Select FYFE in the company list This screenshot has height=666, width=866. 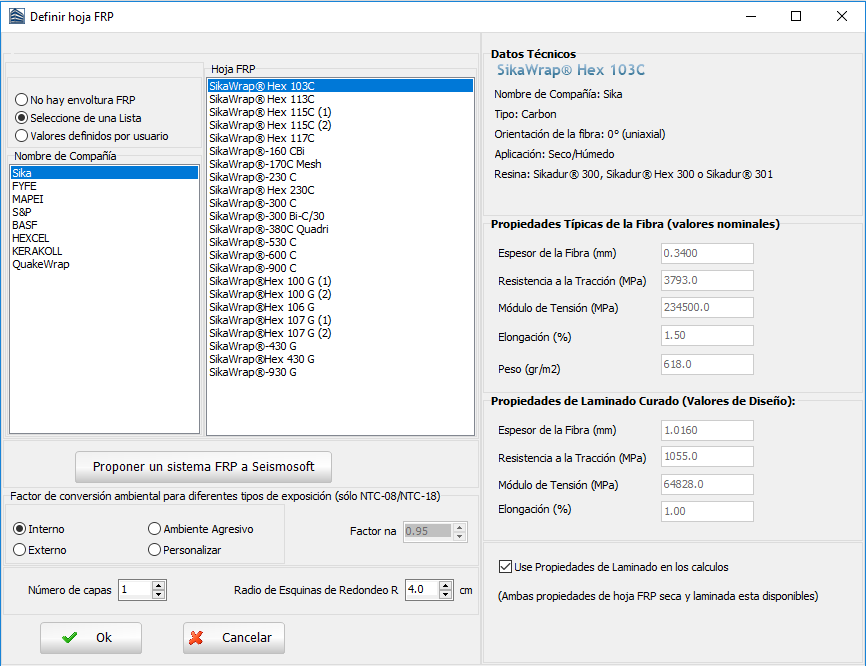26,186
